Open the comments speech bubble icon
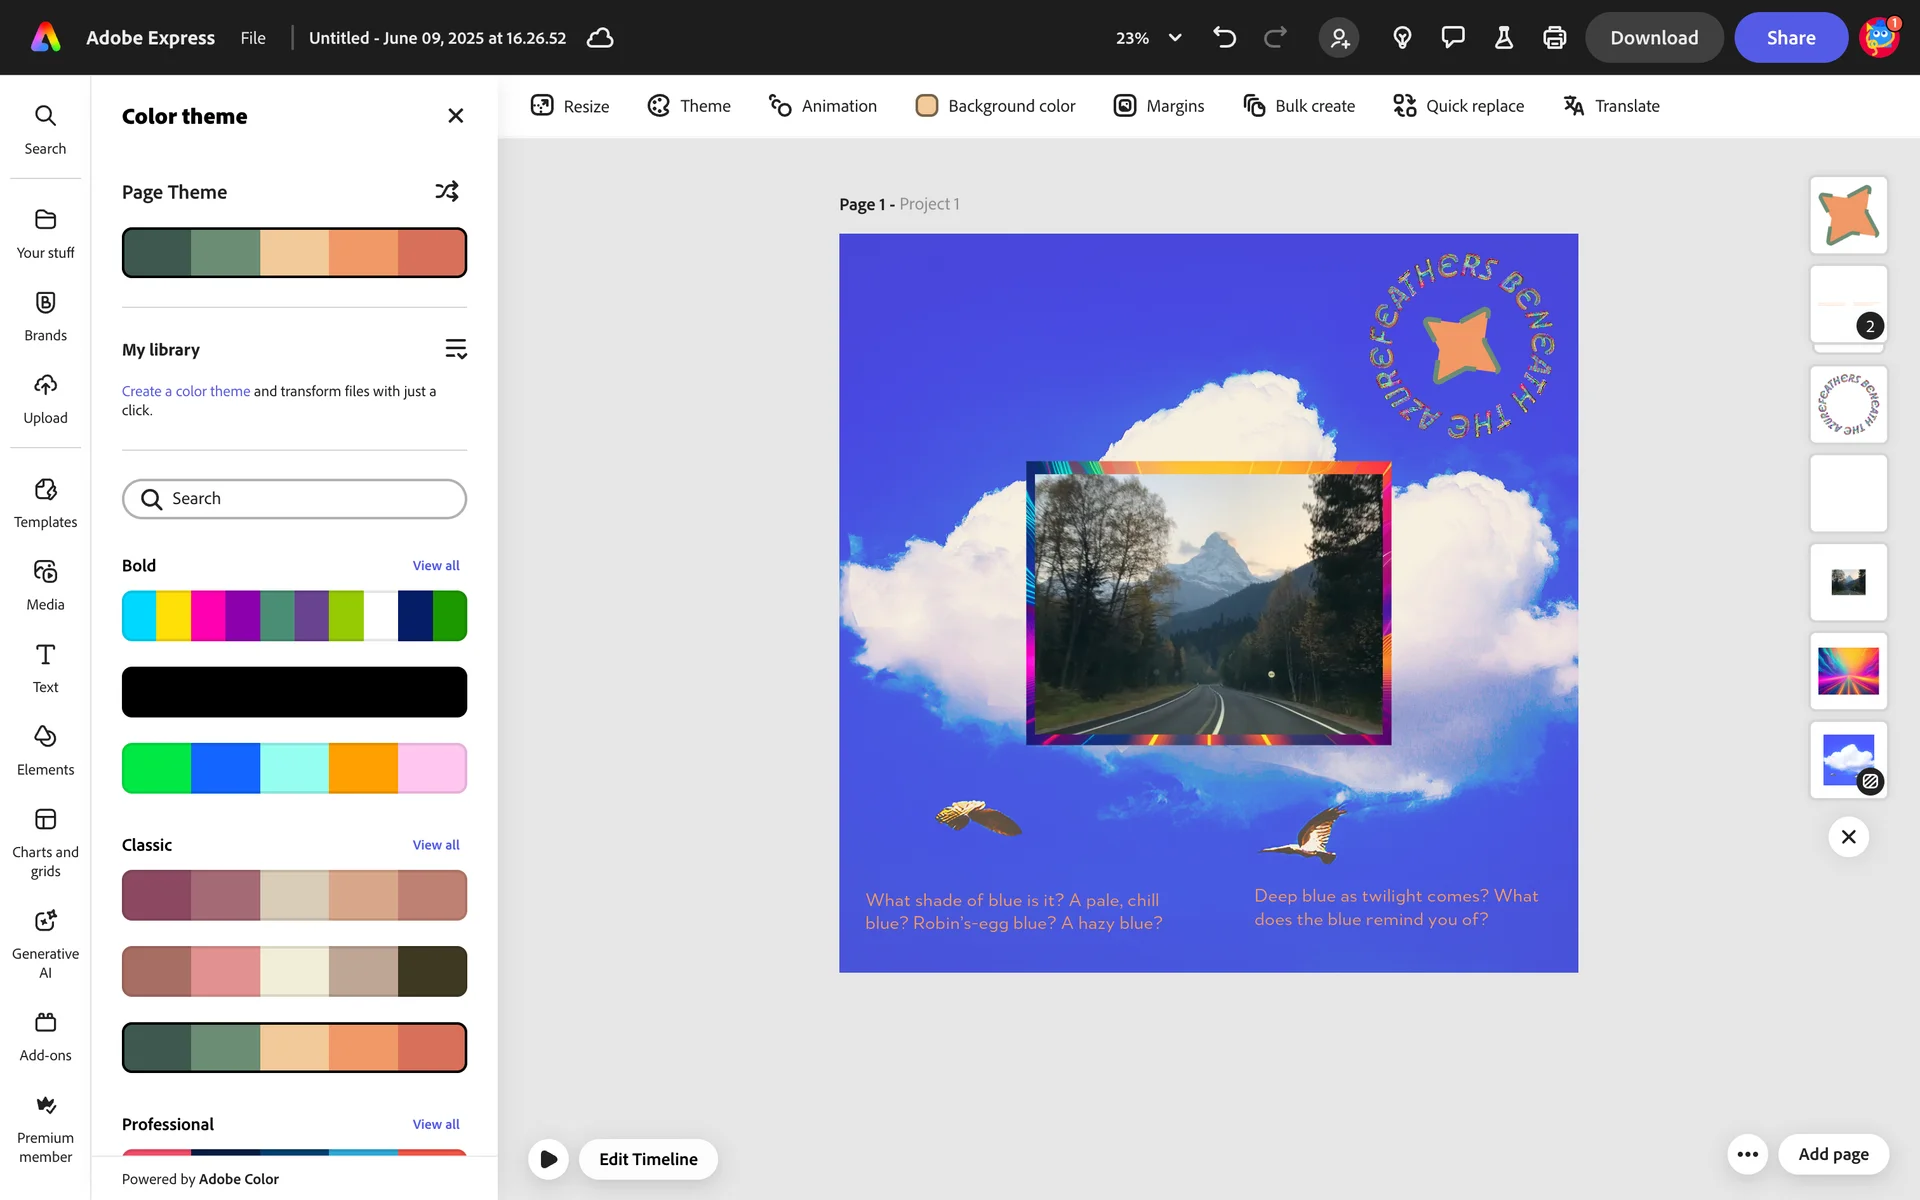The image size is (1920, 1200). click(1452, 38)
